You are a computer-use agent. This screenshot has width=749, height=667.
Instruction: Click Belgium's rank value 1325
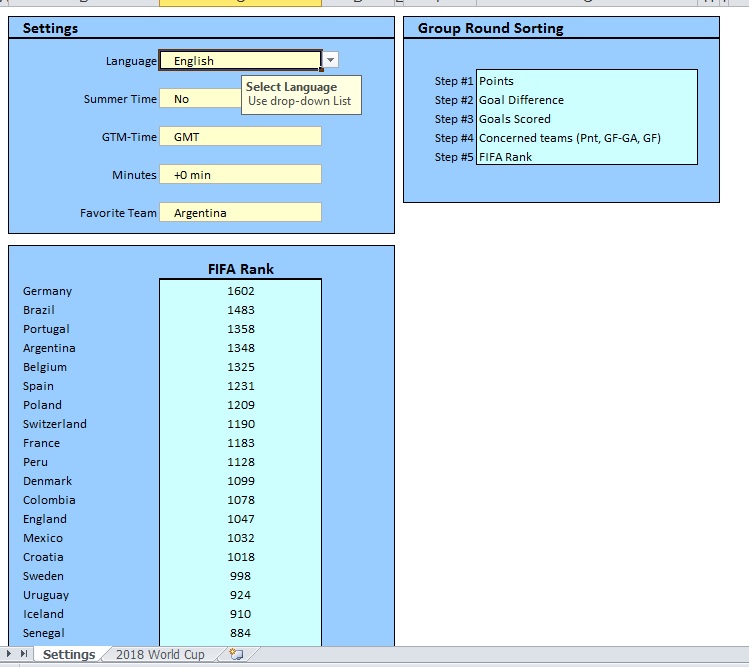(240, 367)
